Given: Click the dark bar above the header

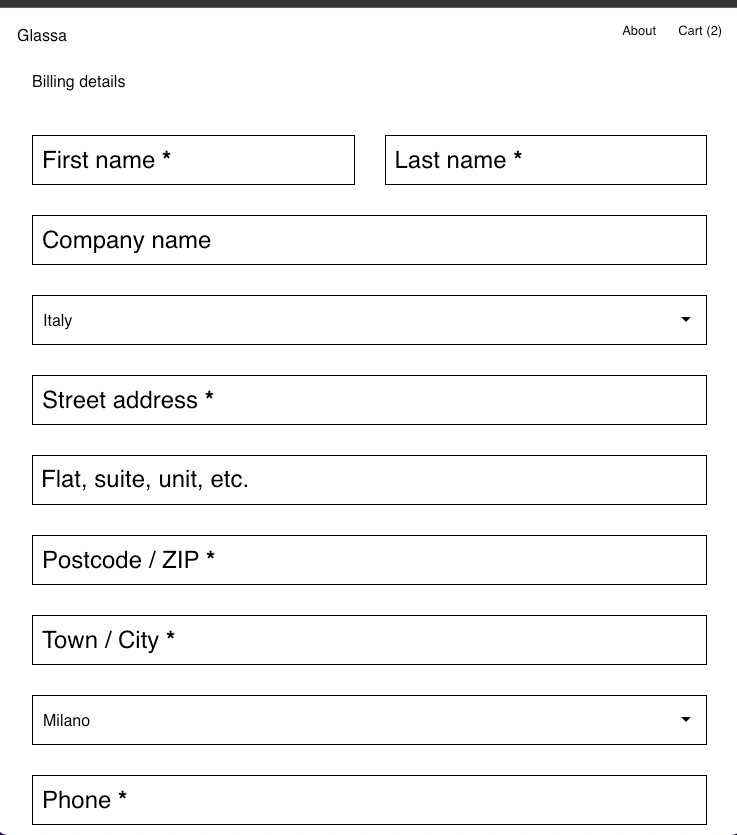Looking at the screenshot, I should click(x=368, y=3).
